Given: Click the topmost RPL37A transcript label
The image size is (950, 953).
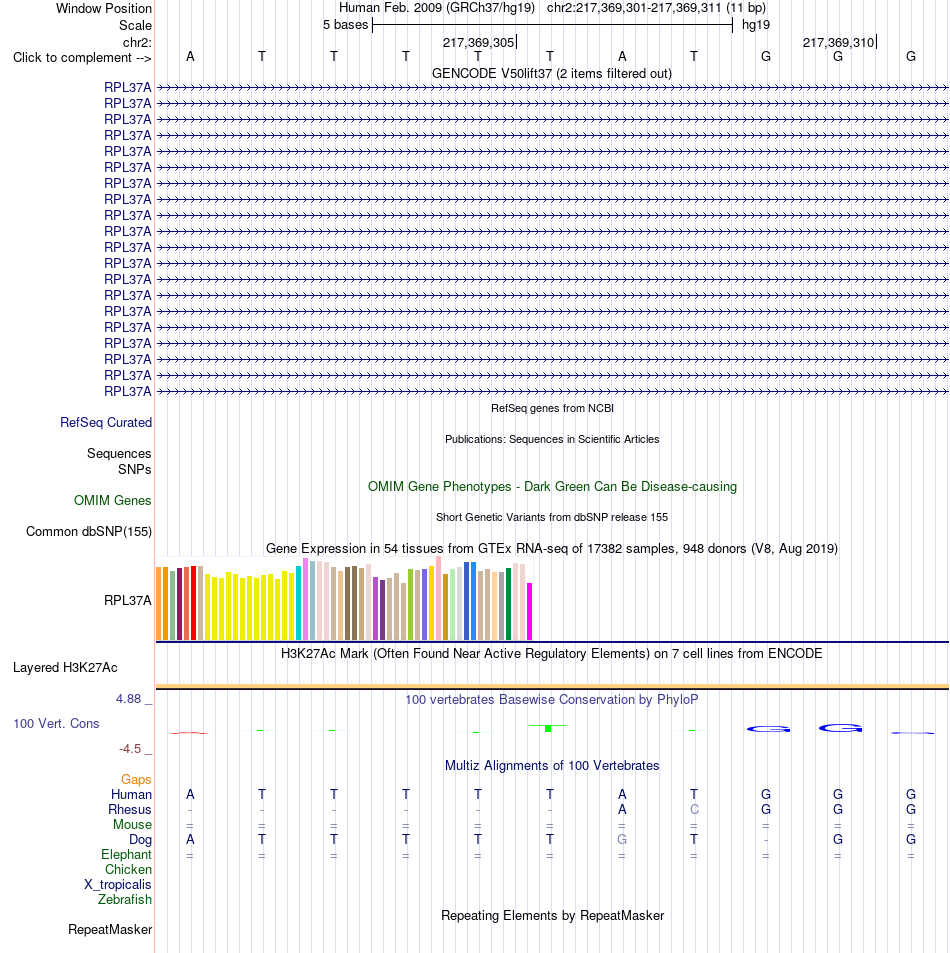Looking at the screenshot, I should tap(128, 88).
